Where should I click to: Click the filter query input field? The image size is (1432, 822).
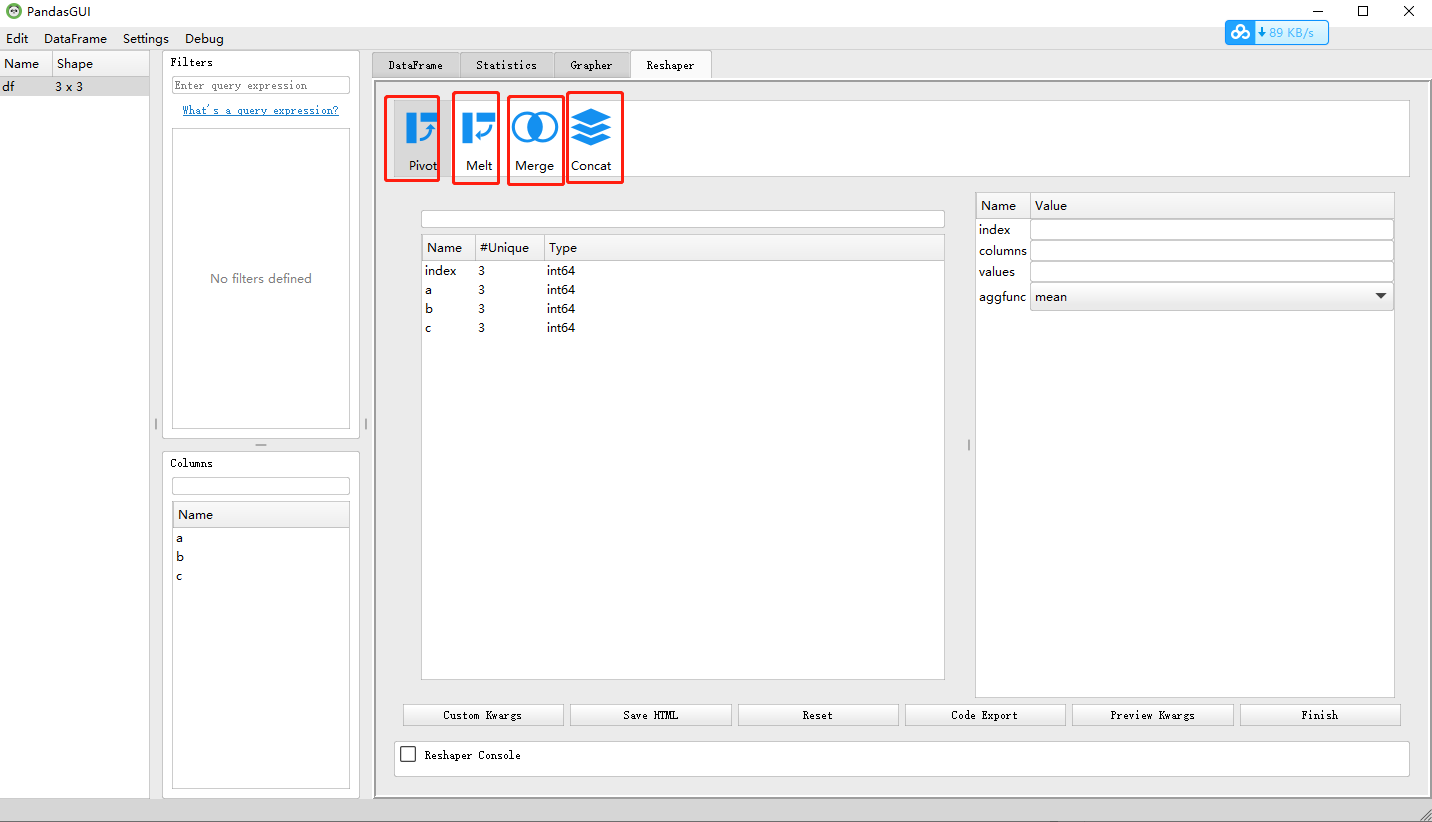coord(260,85)
